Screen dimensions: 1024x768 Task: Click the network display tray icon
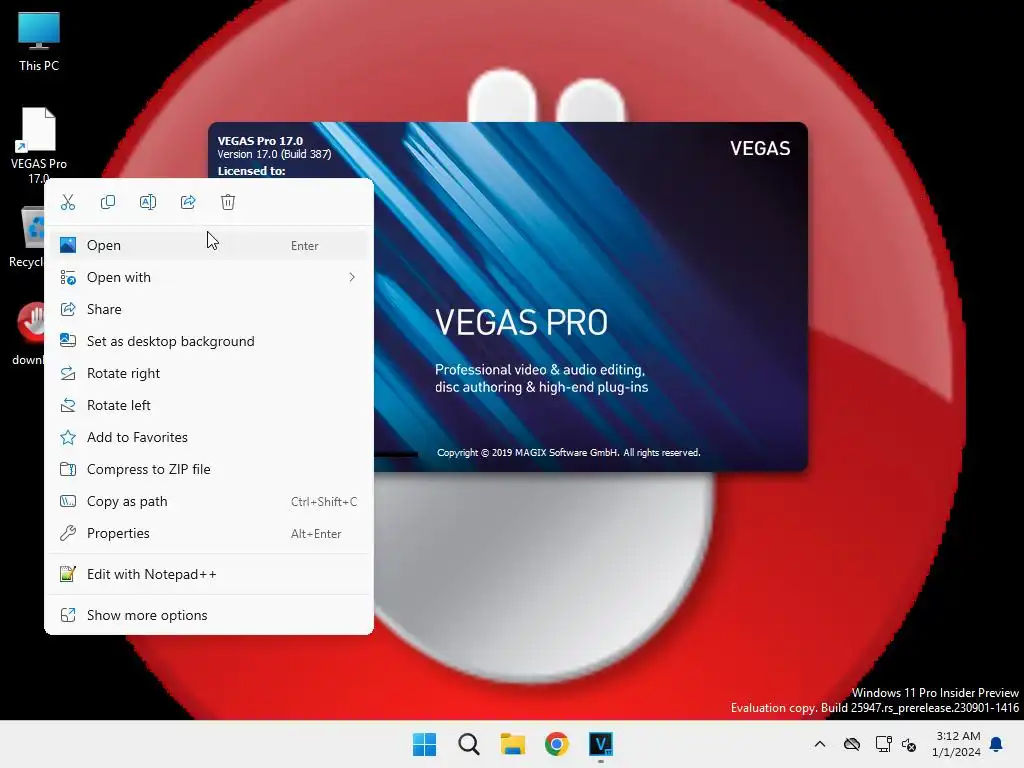[x=883, y=744]
